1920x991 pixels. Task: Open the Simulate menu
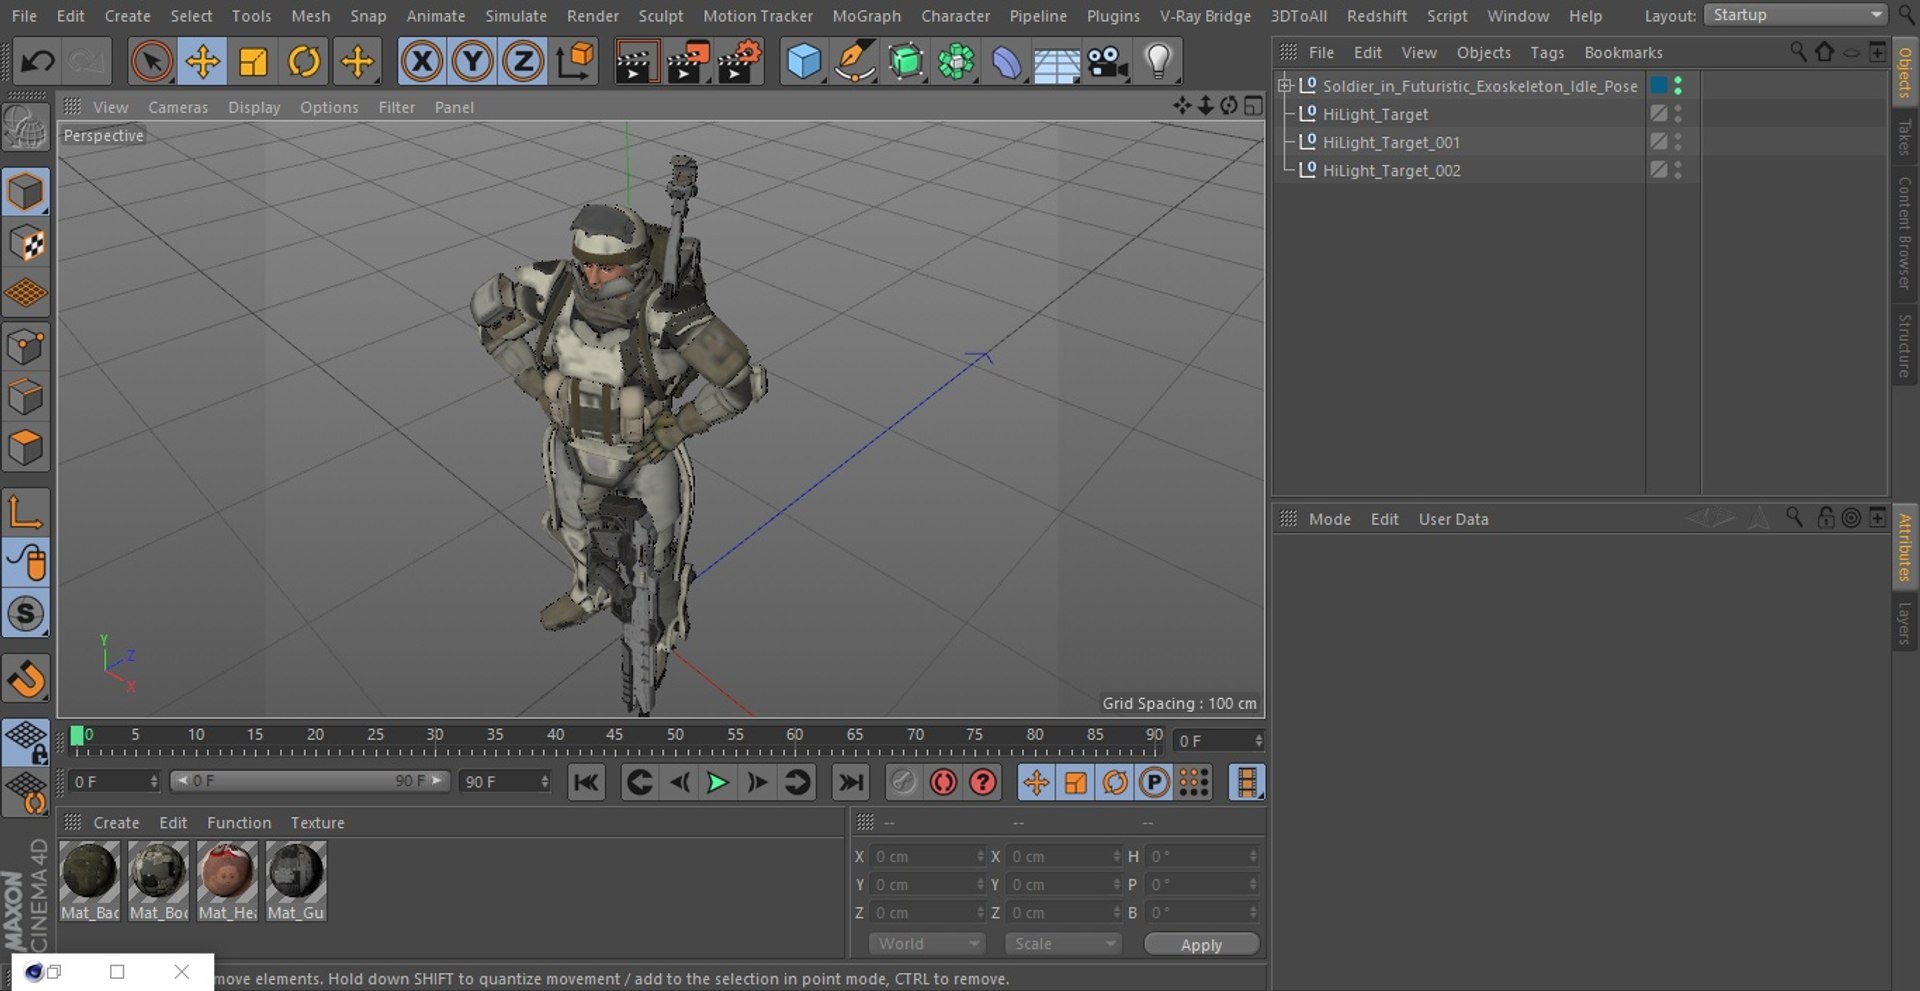[516, 16]
